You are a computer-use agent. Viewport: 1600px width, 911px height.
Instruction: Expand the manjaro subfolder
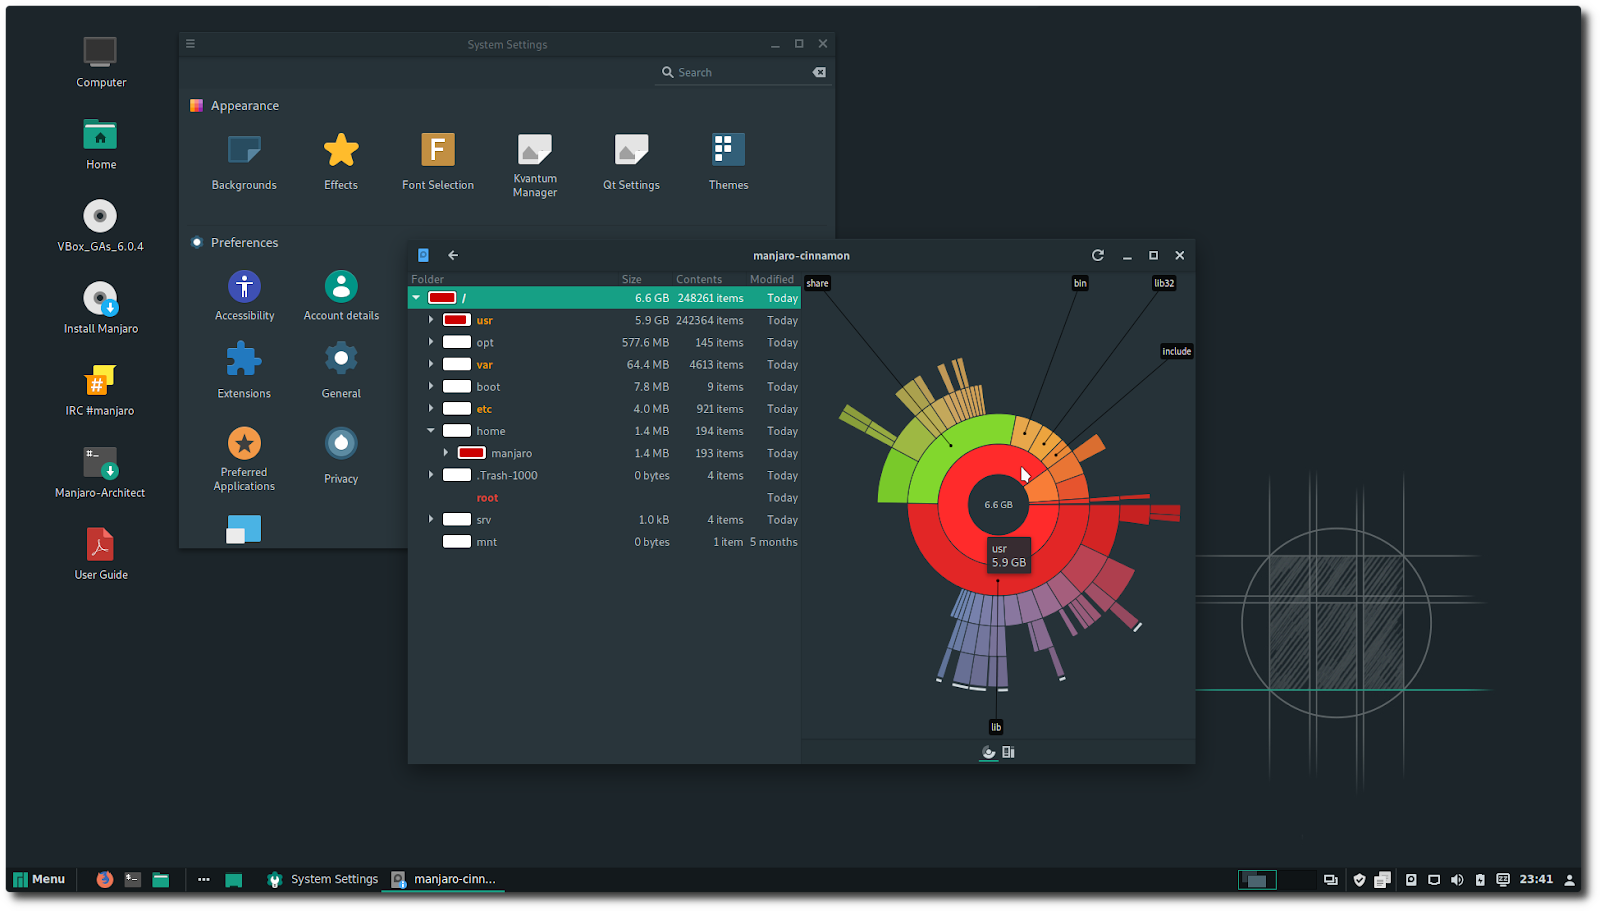446,453
